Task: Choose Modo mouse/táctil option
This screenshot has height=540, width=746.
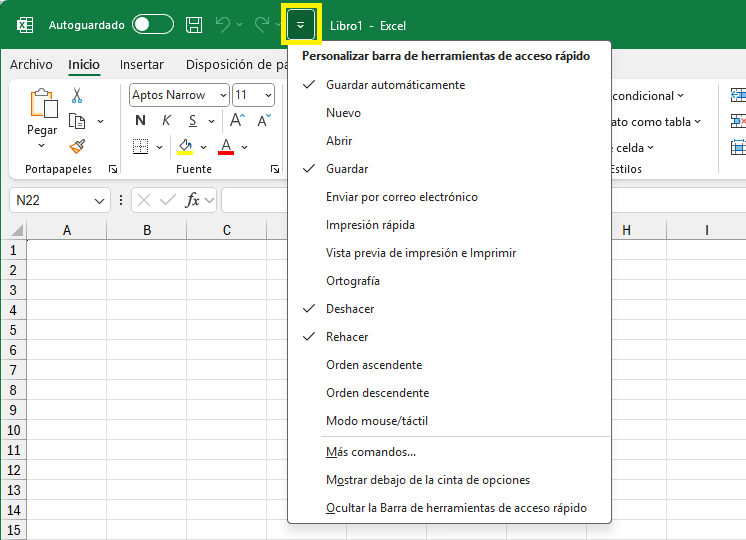Action: (449, 421)
